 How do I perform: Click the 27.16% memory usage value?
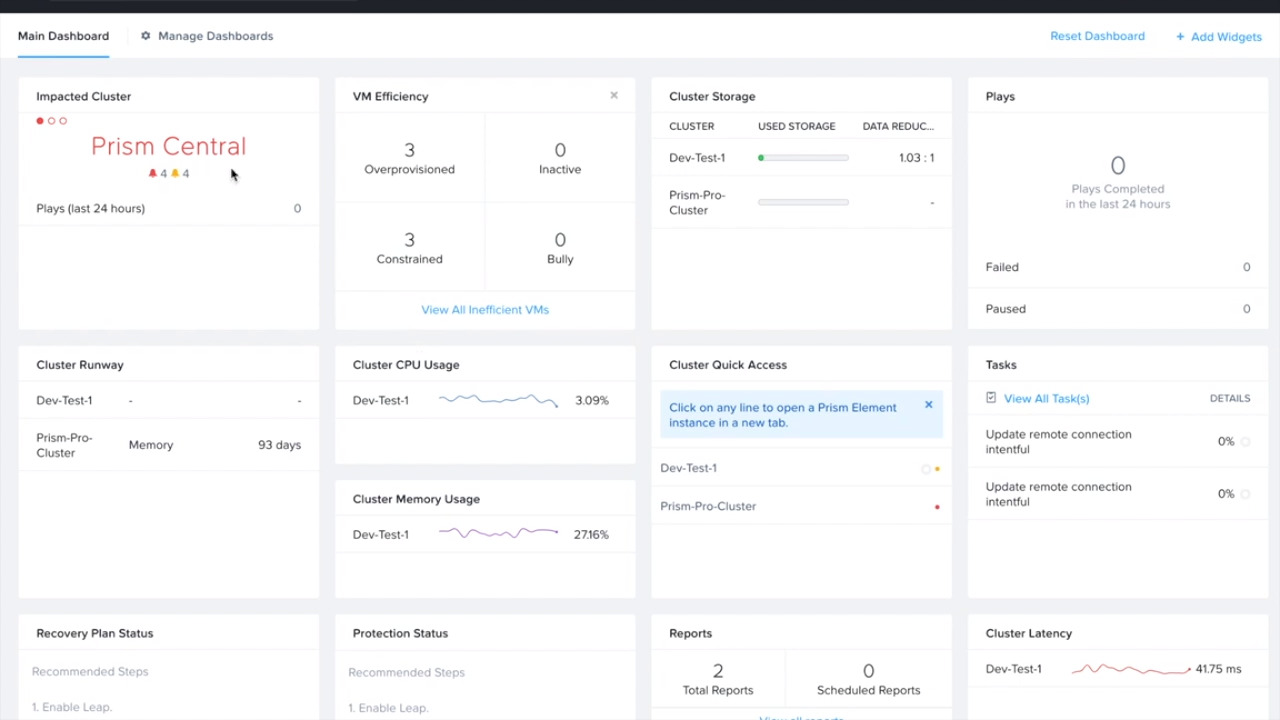[591, 534]
